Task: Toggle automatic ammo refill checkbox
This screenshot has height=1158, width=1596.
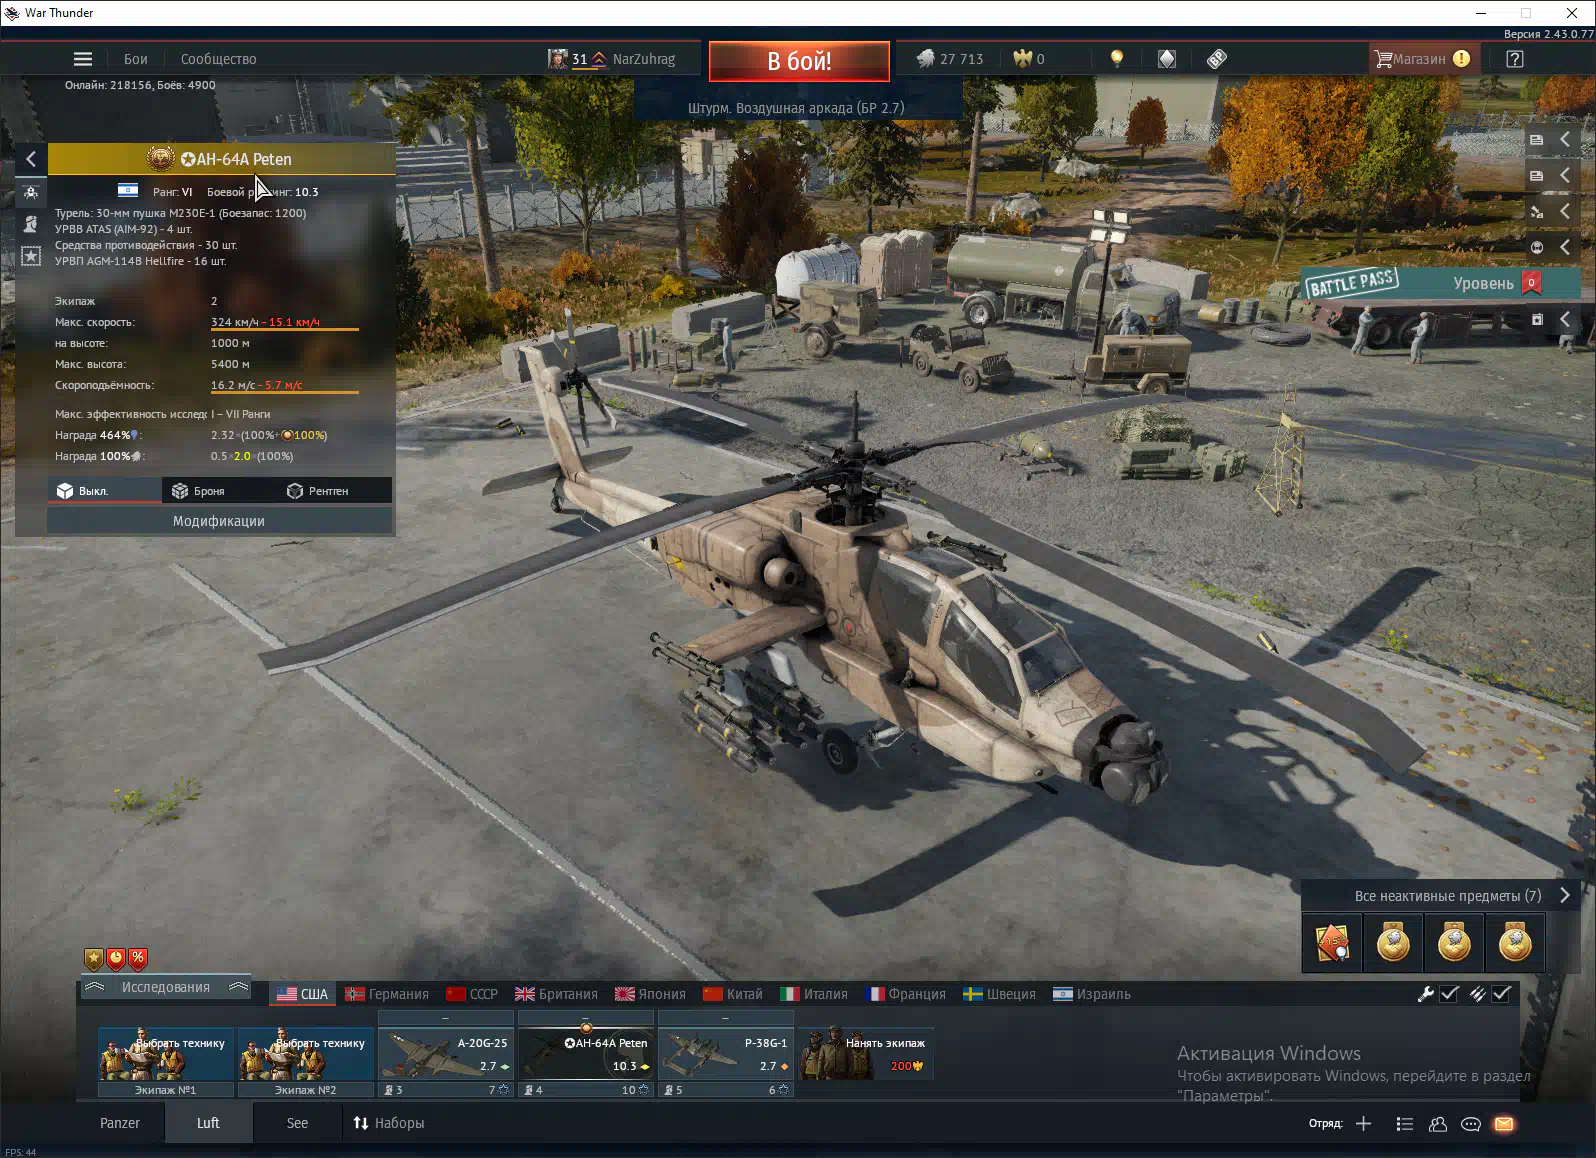Action: pos(1501,994)
